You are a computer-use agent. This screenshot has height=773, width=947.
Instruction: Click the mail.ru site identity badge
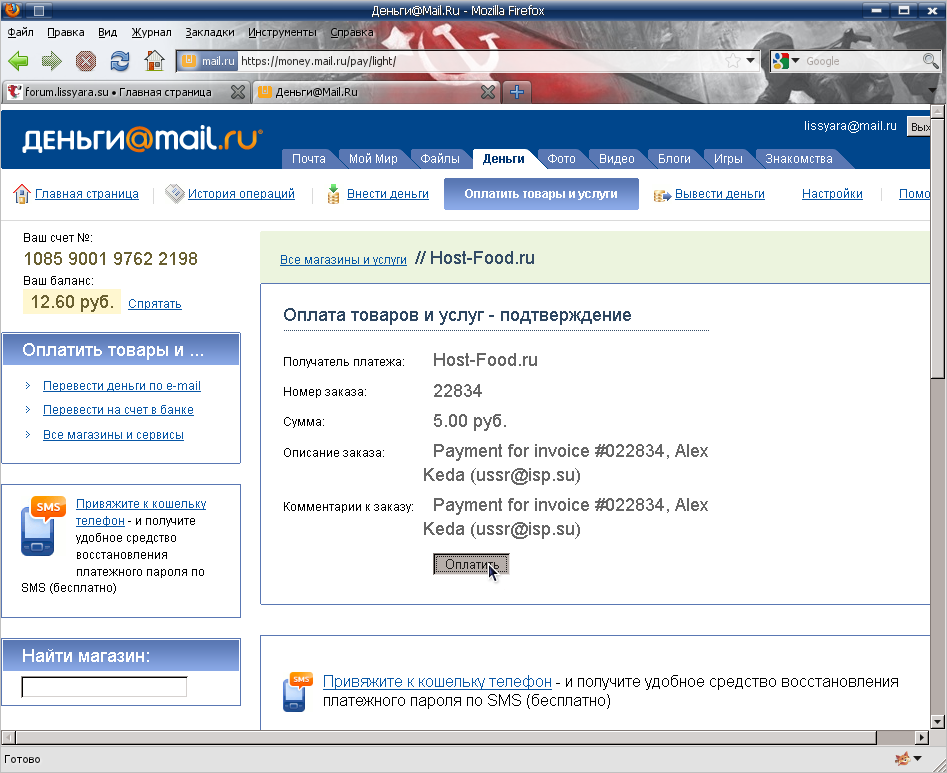pos(208,61)
